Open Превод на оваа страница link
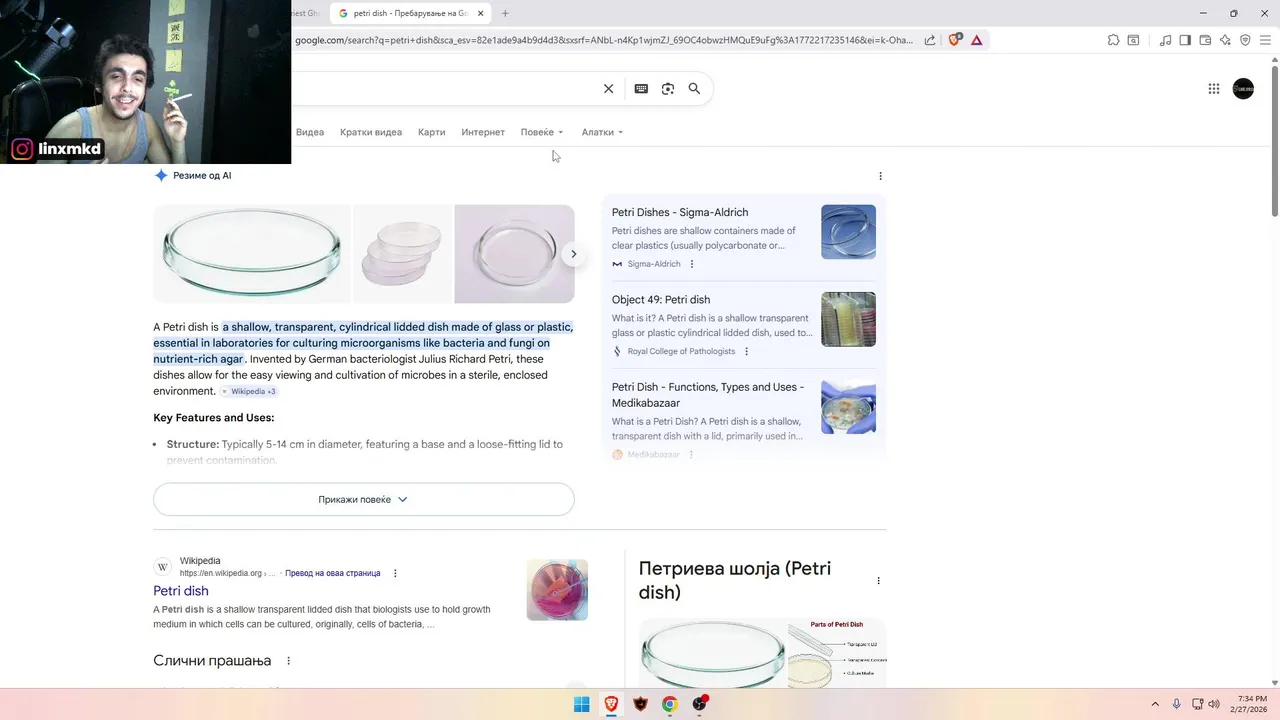Viewport: 1280px width, 720px height. point(333,574)
